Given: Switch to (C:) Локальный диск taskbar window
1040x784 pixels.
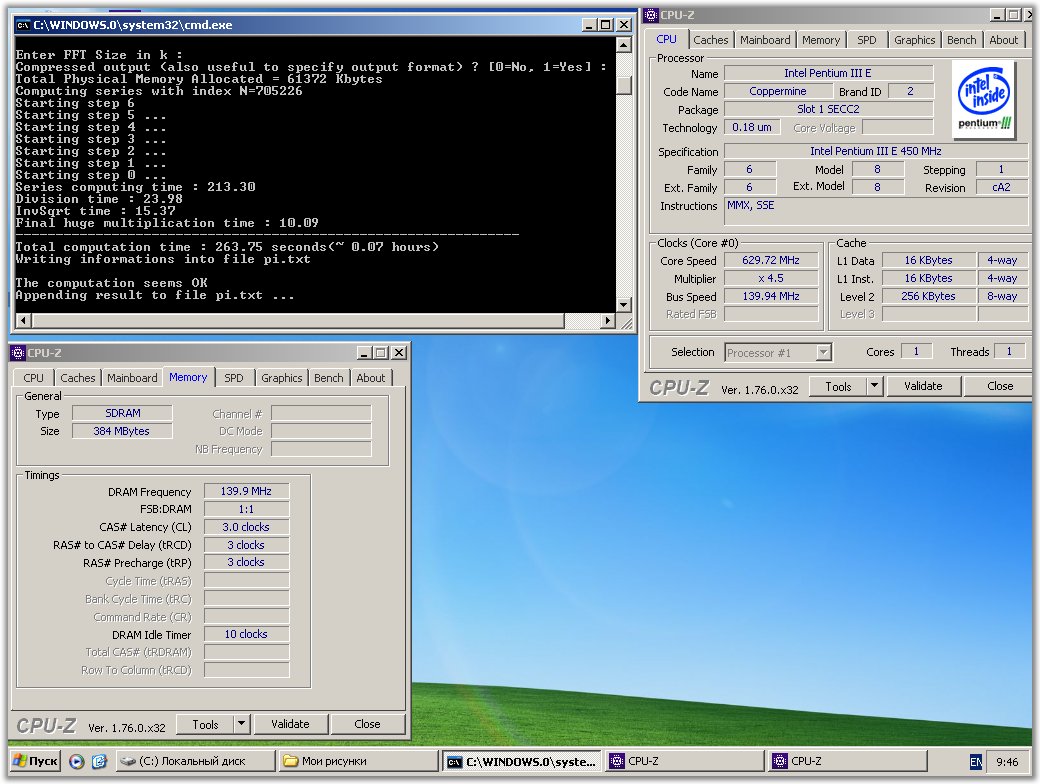Looking at the screenshot, I should 196,761.
